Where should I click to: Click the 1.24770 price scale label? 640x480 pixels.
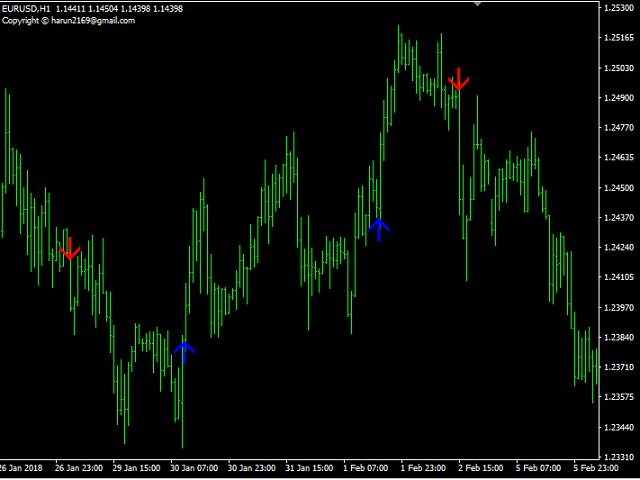tap(619, 128)
